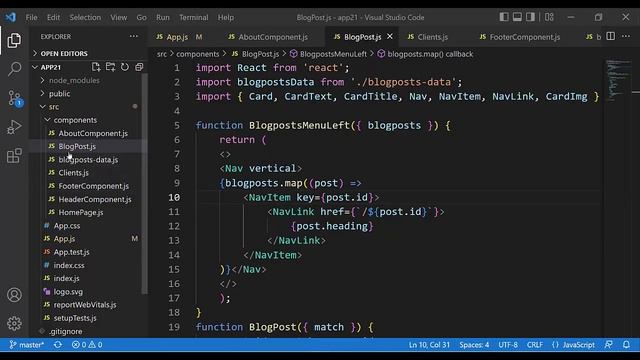The width and height of the screenshot is (640, 360).
Task: Switch to the Clients.js tab
Action: tap(433, 37)
